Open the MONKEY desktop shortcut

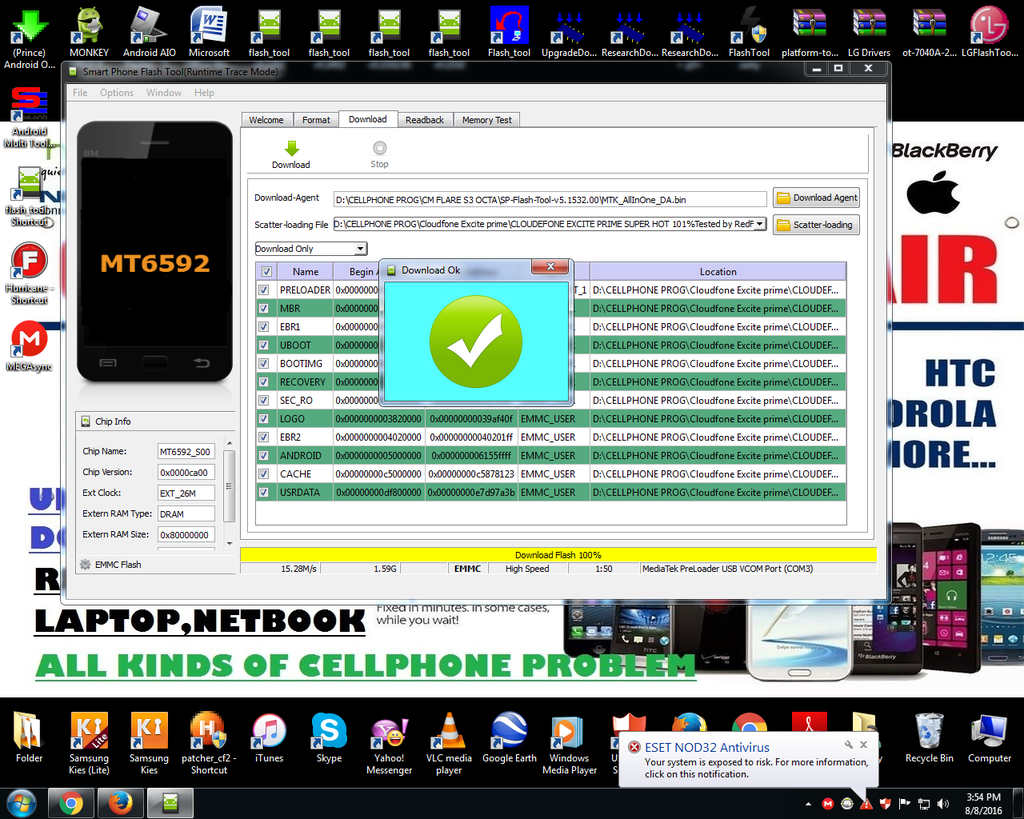89,31
